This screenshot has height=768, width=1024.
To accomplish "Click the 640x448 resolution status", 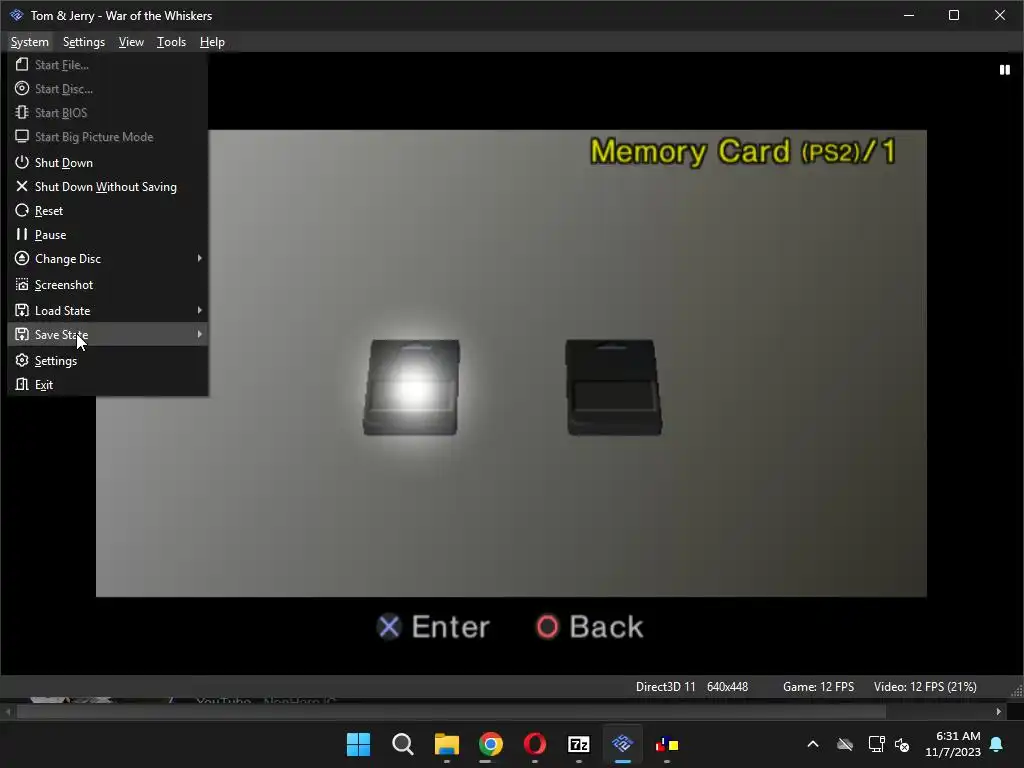I will click(728, 686).
